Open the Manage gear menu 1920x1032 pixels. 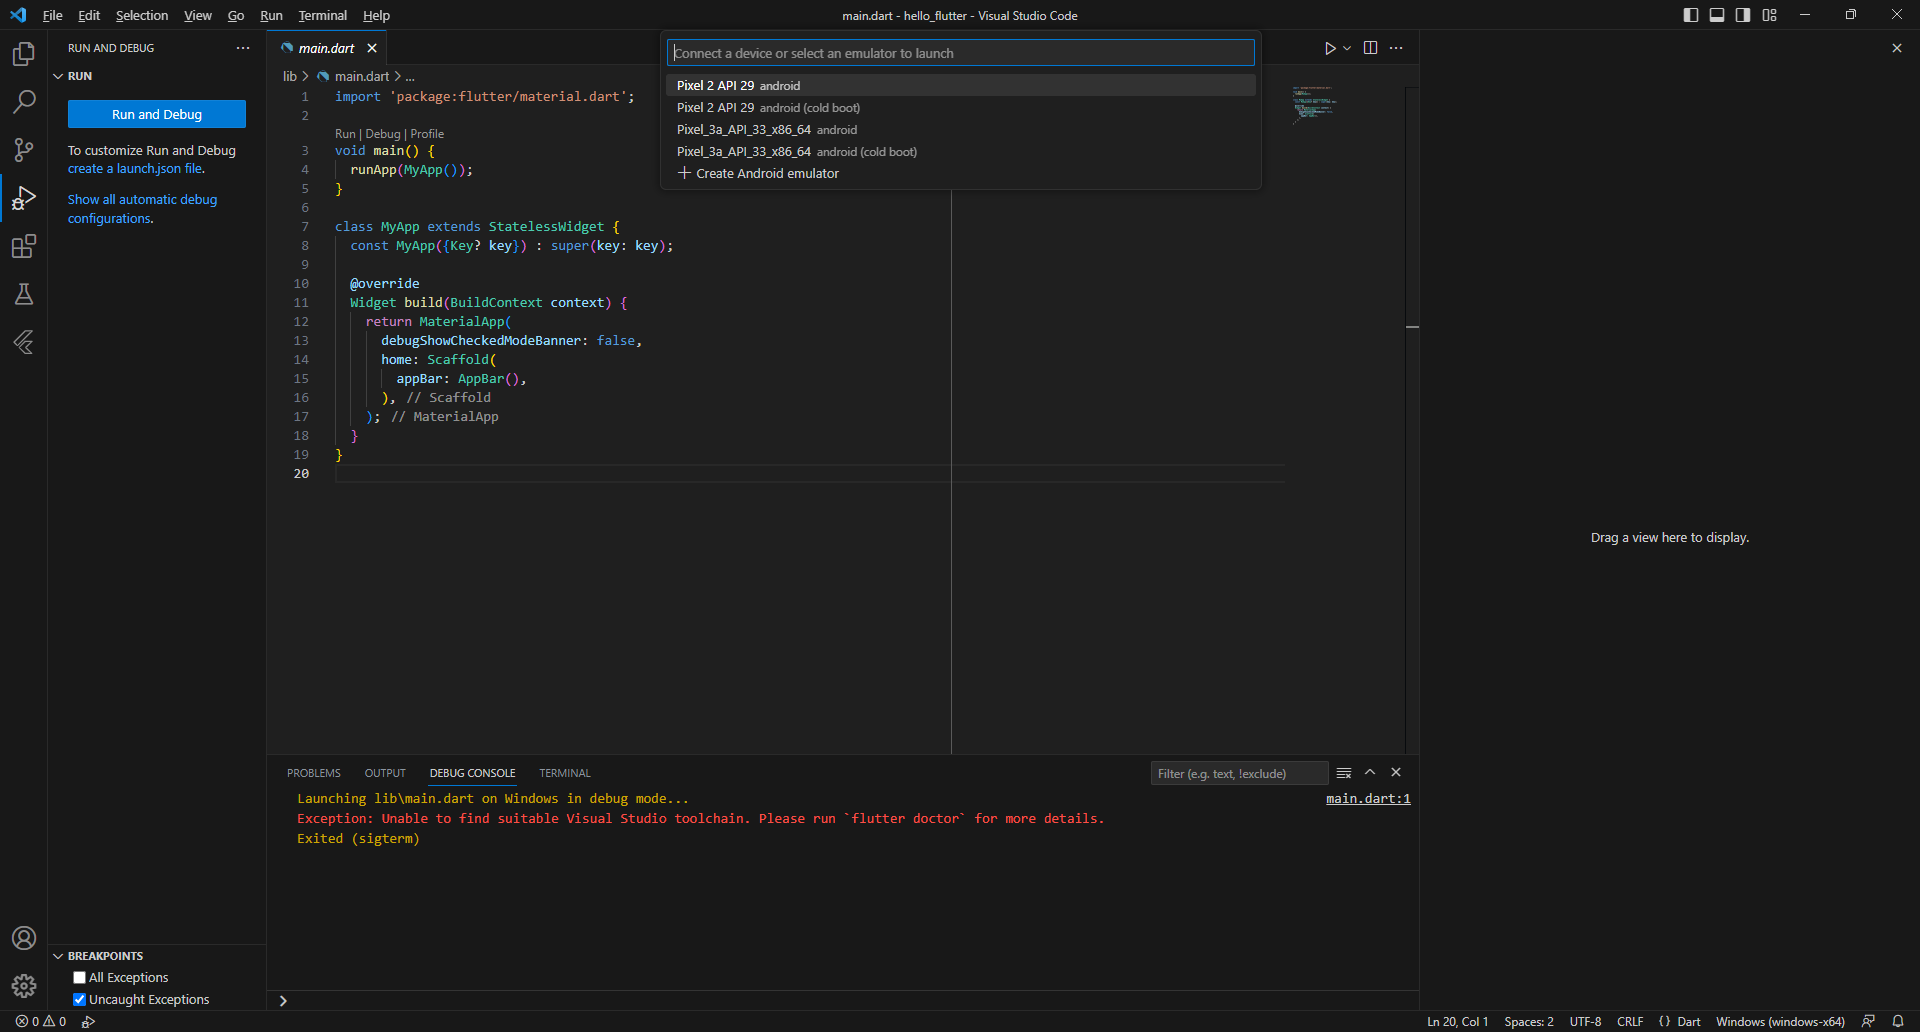point(24,986)
